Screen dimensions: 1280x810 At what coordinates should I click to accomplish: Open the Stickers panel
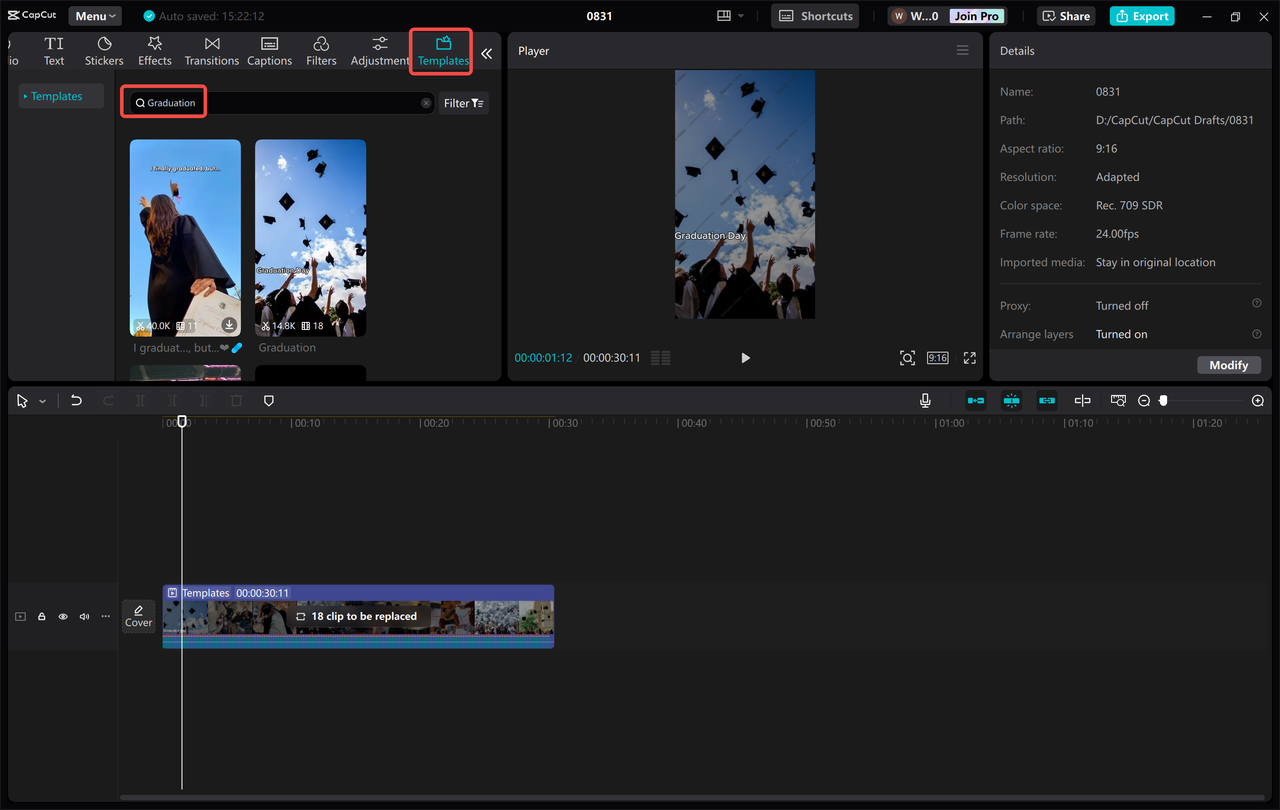tap(103, 50)
